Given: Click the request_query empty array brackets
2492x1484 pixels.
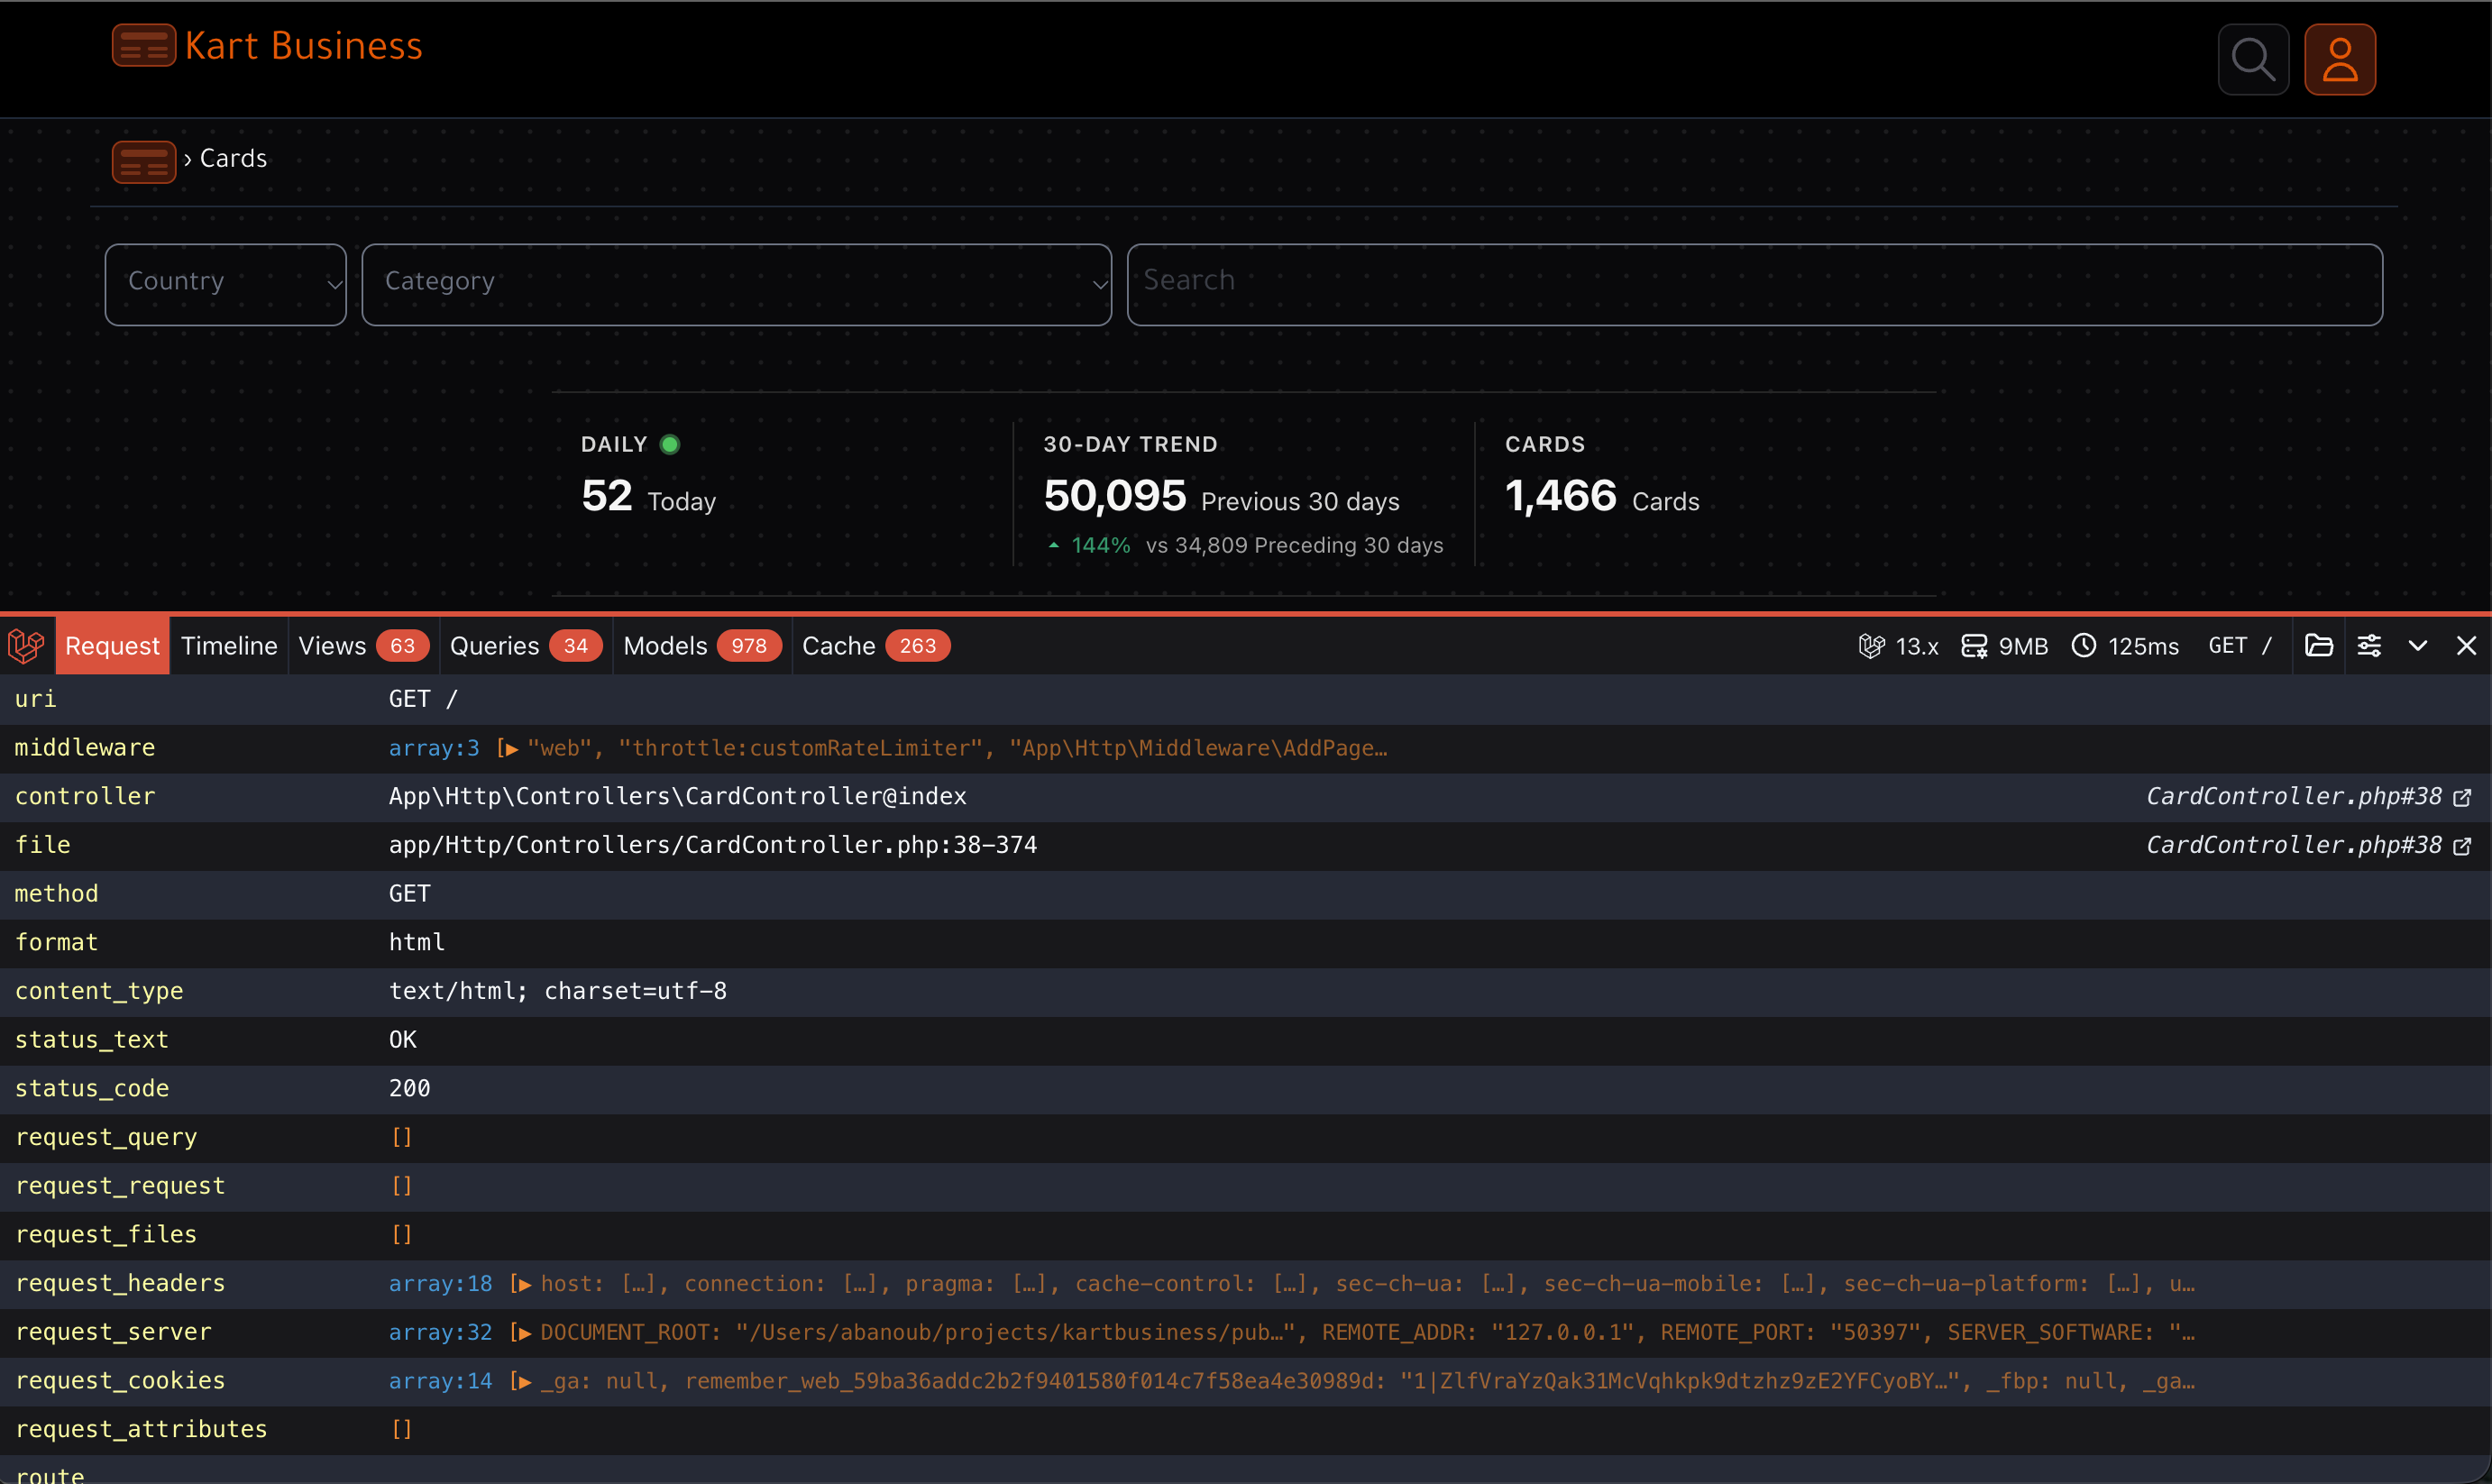Looking at the screenshot, I should click(402, 1137).
